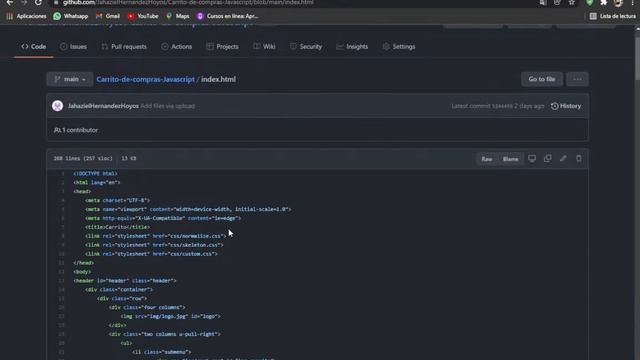This screenshot has height=360, width=640.
Task: Click the meta charset UTF-8 line
Action: click(x=118, y=200)
